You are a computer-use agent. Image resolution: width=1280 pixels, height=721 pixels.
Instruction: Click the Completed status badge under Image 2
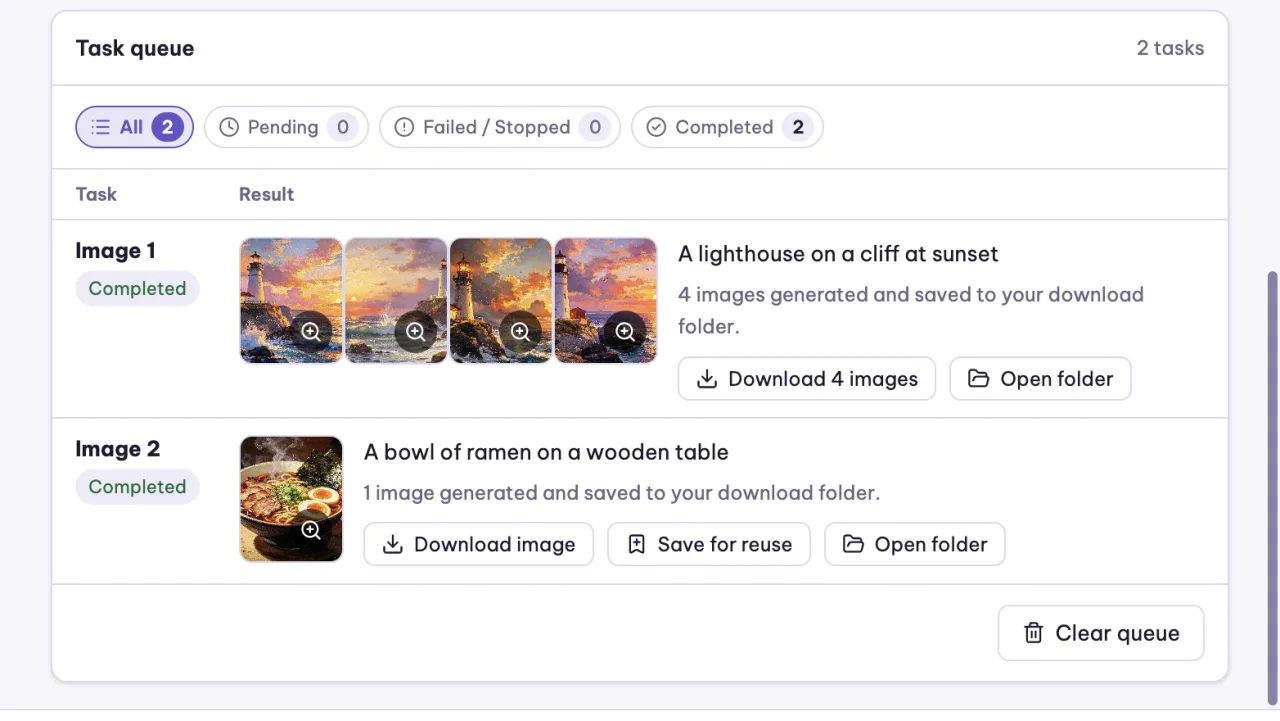point(137,487)
